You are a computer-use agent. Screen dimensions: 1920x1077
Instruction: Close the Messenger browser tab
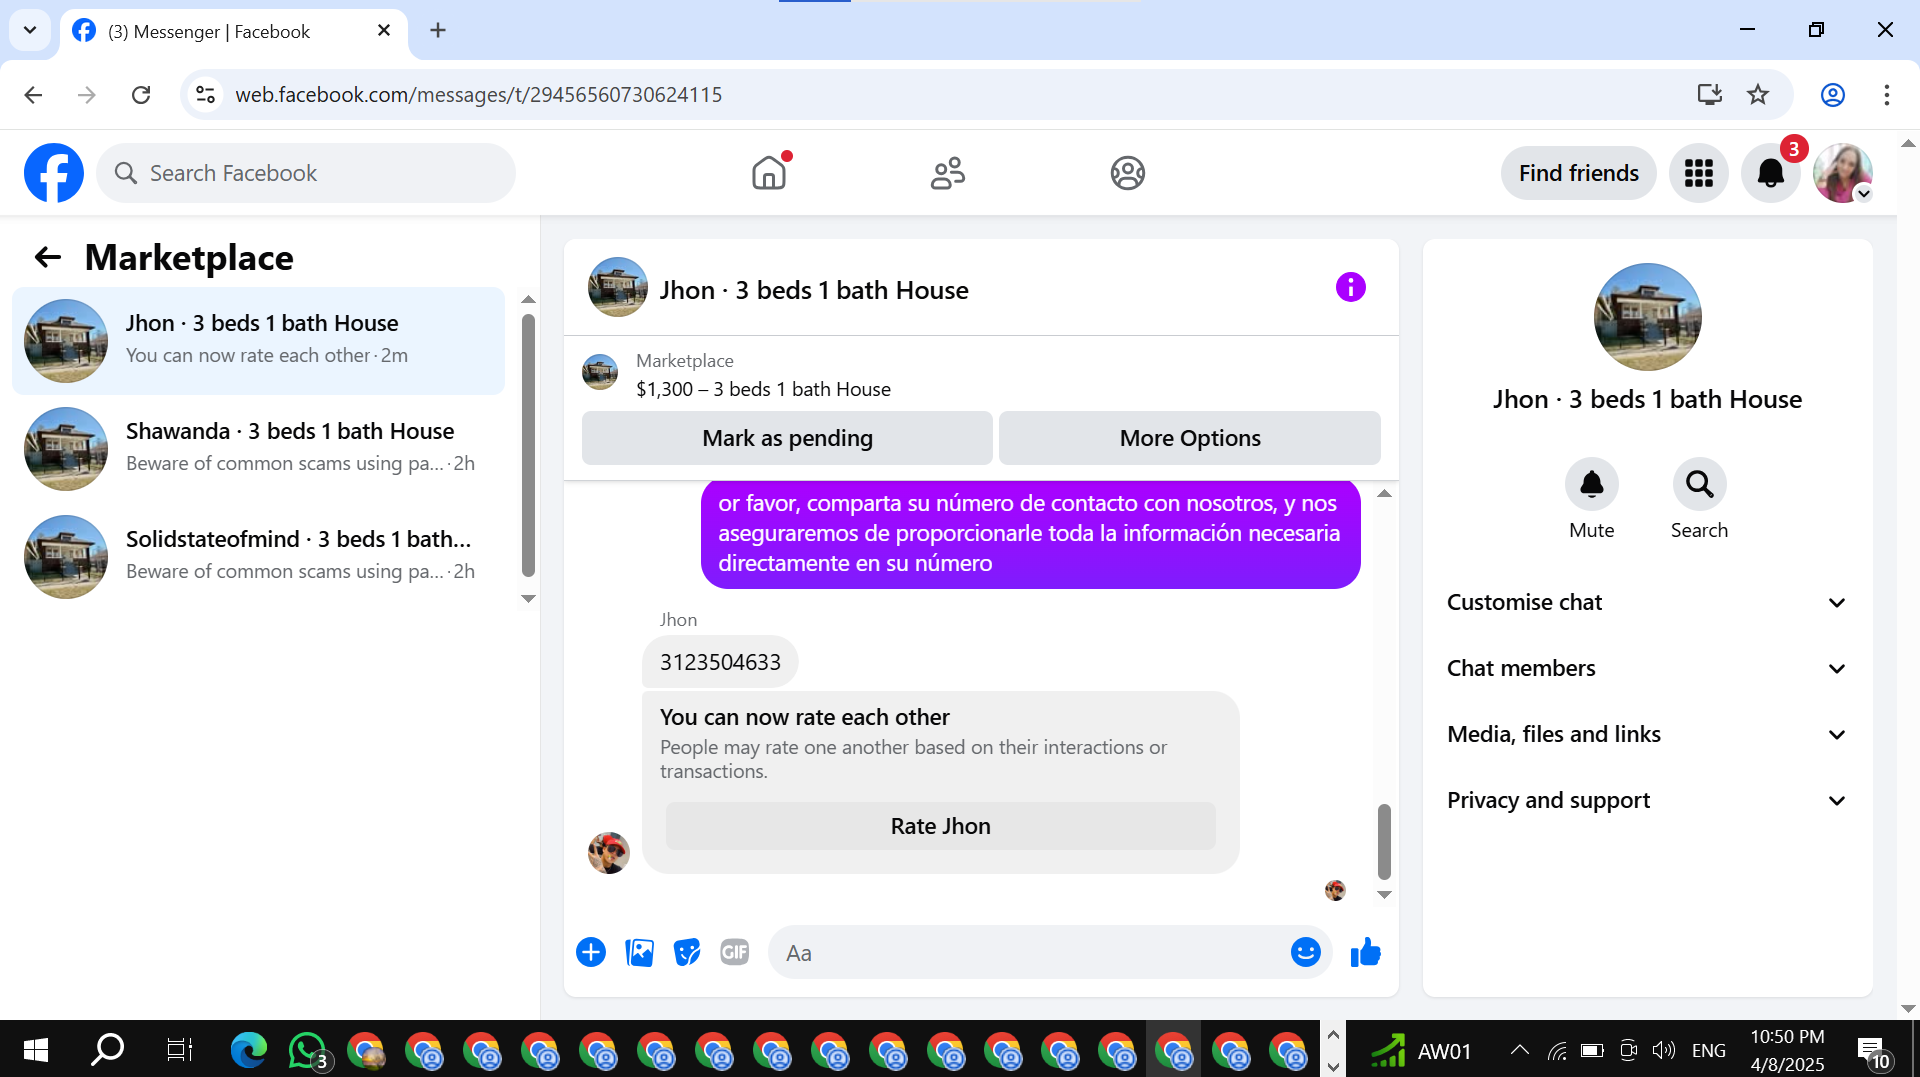click(384, 31)
